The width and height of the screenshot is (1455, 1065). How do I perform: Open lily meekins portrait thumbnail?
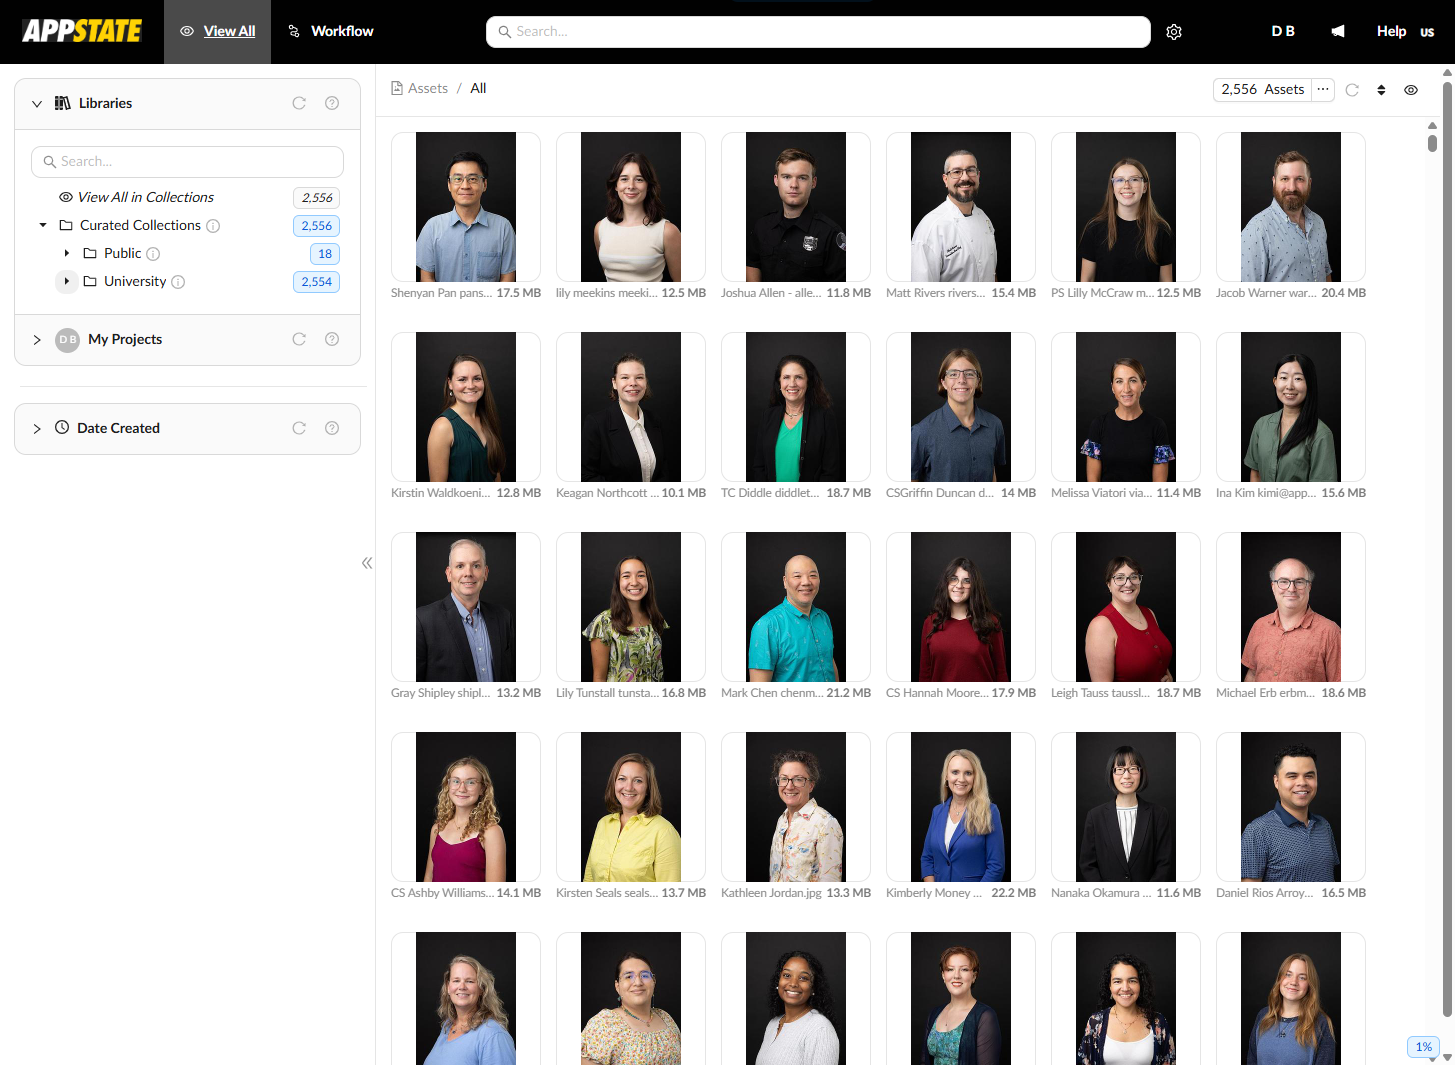point(631,207)
